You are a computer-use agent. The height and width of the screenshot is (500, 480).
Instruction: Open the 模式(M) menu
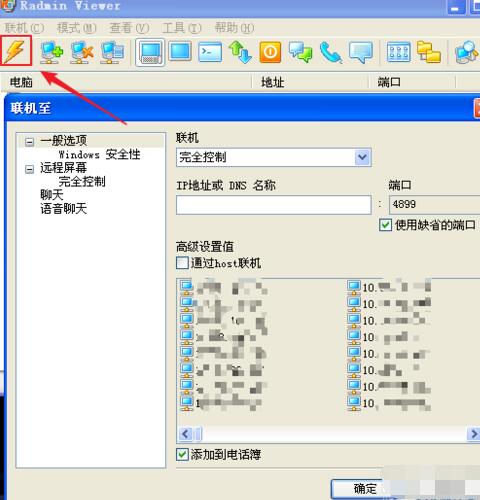click(76, 28)
